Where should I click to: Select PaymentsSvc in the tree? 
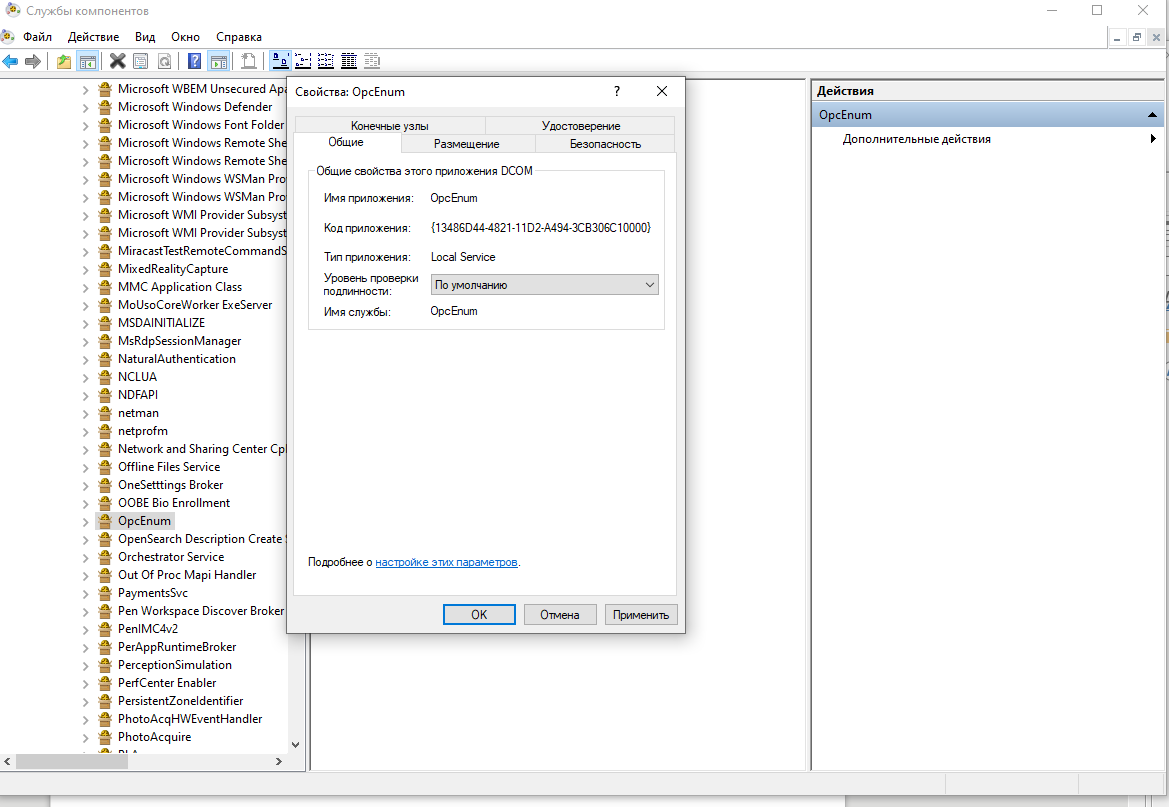coord(152,593)
